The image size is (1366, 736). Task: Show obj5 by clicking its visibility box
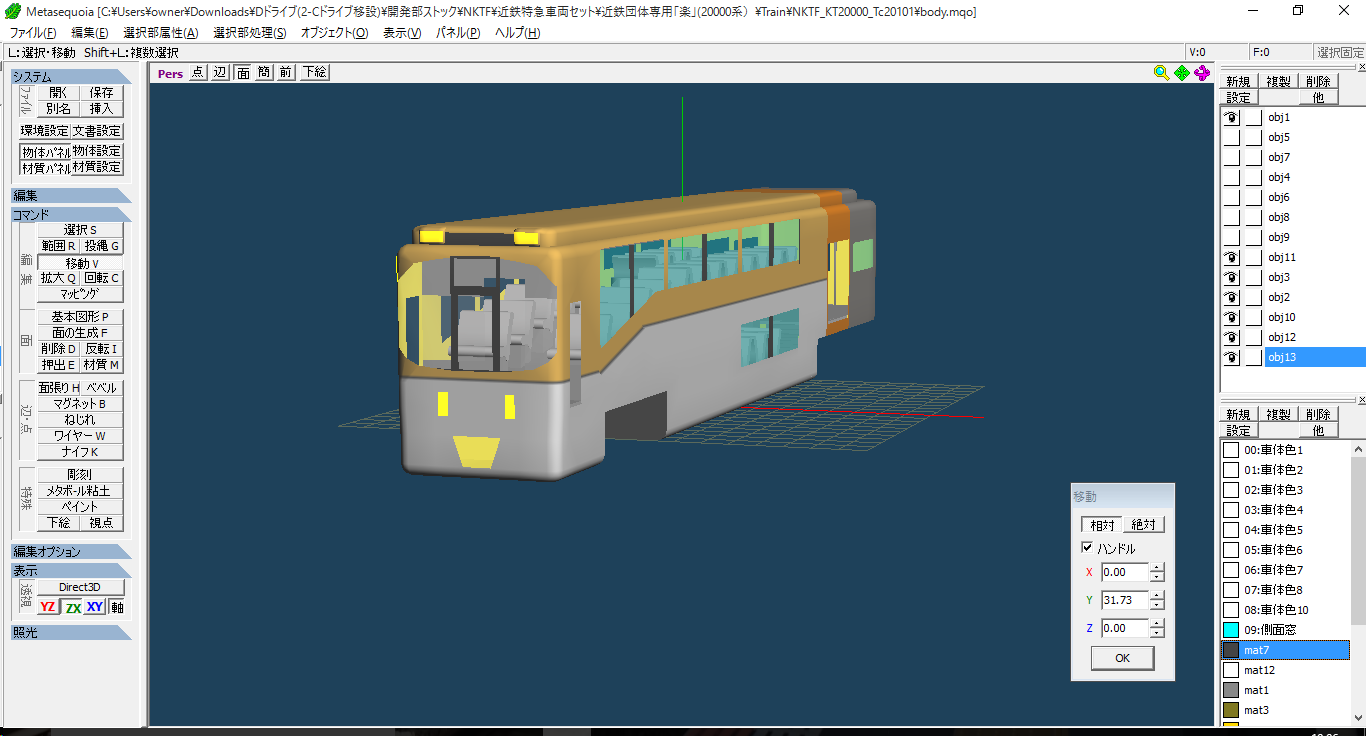1232,137
